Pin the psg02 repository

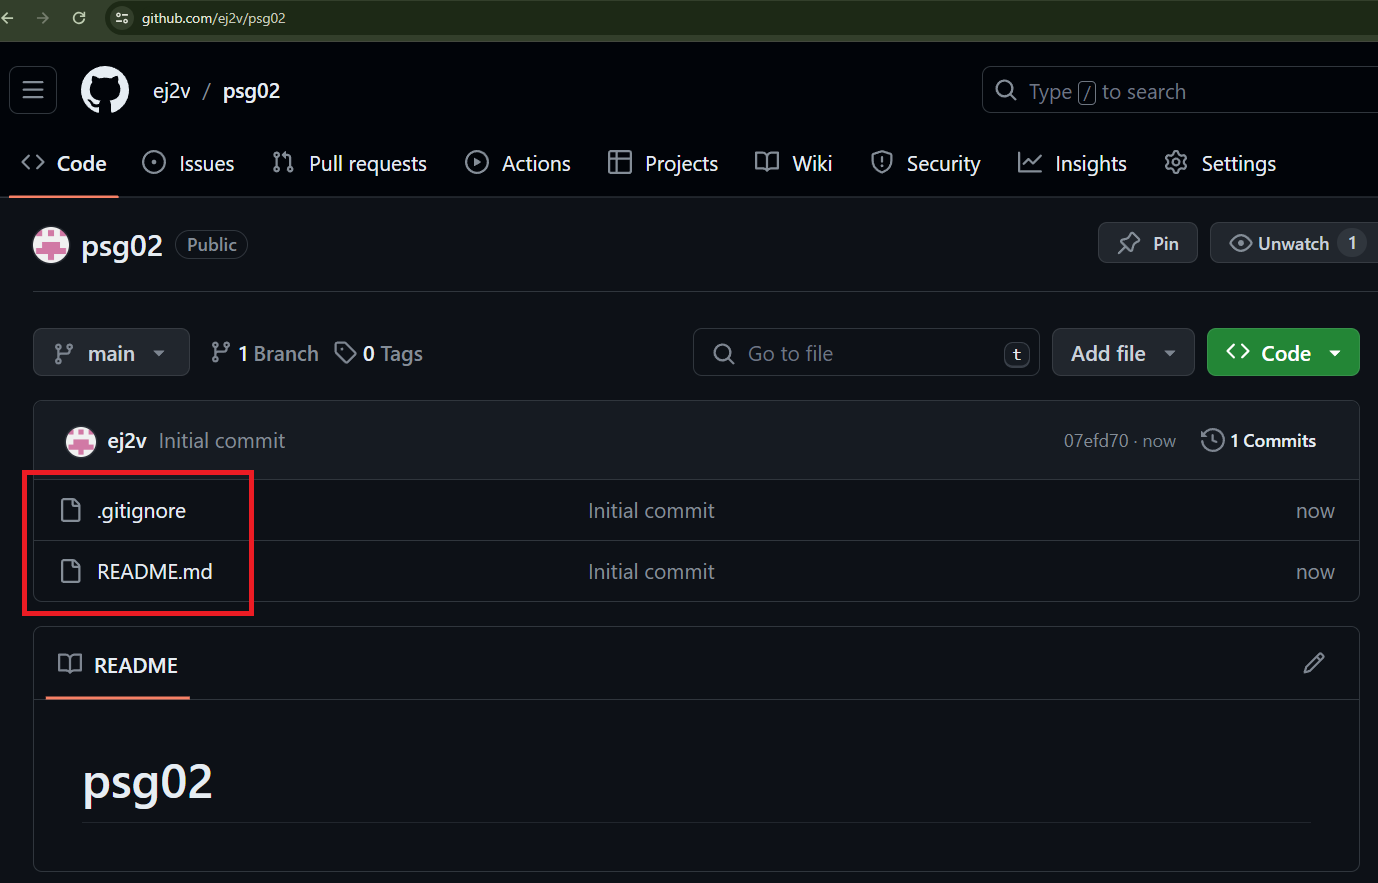pos(1147,243)
